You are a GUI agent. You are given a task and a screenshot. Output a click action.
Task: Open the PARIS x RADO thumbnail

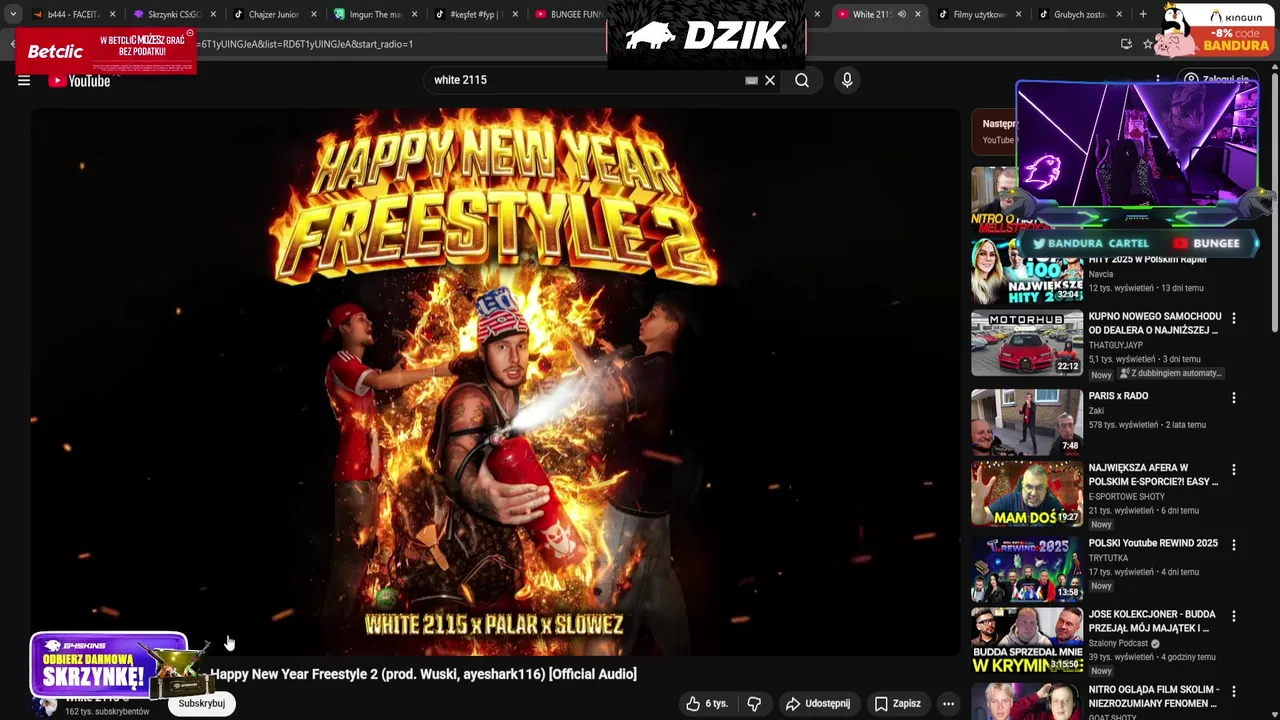(x=1027, y=421)
